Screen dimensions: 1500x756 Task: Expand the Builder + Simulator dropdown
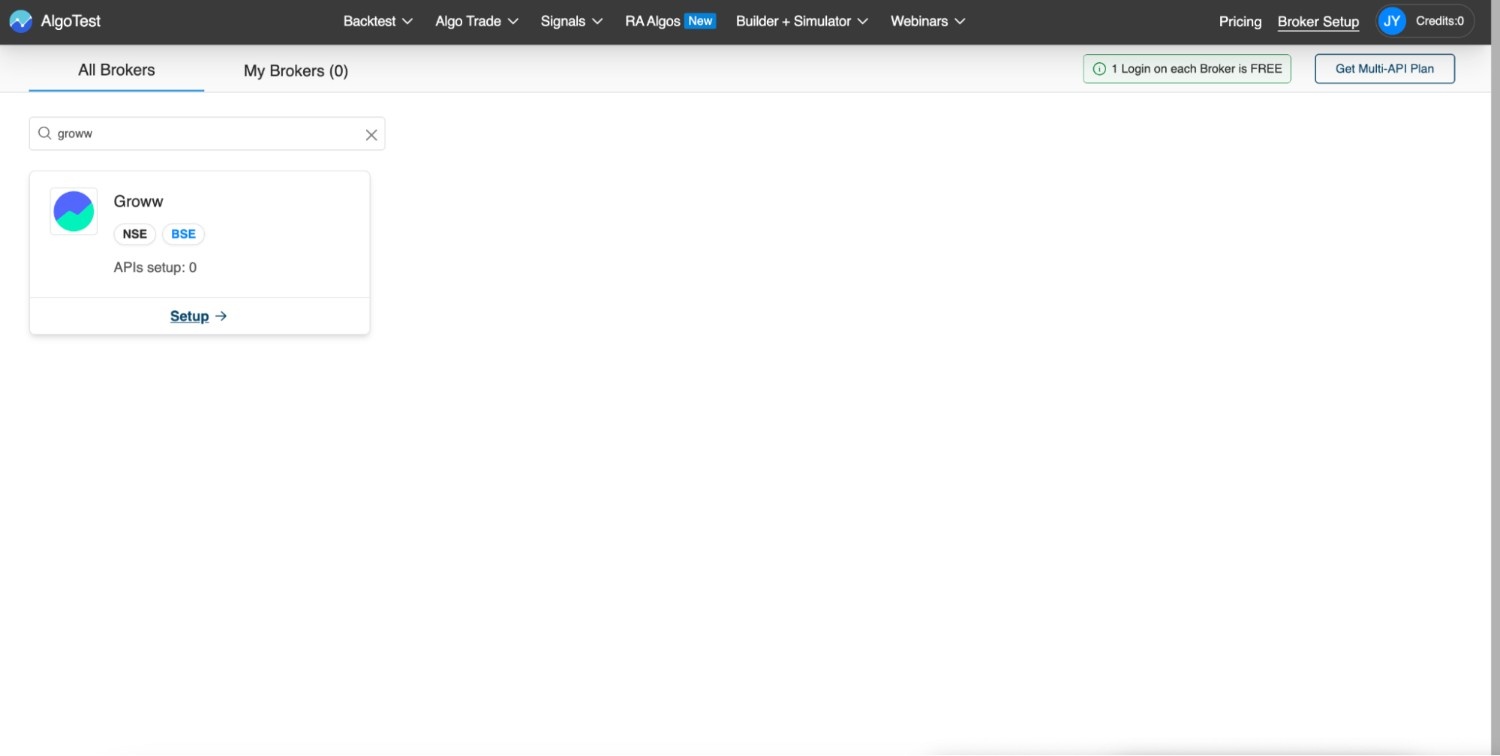tap(802, 21)
